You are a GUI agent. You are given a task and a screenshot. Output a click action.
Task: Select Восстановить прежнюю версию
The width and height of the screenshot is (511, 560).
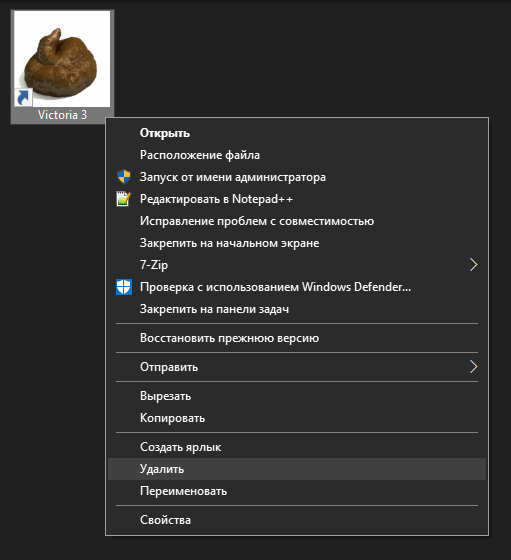(x=297, y=338)
